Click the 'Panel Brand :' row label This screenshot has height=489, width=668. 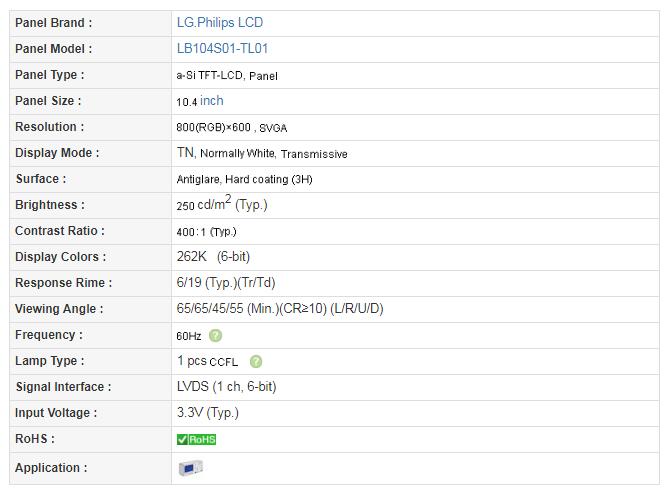pos(54,22)
